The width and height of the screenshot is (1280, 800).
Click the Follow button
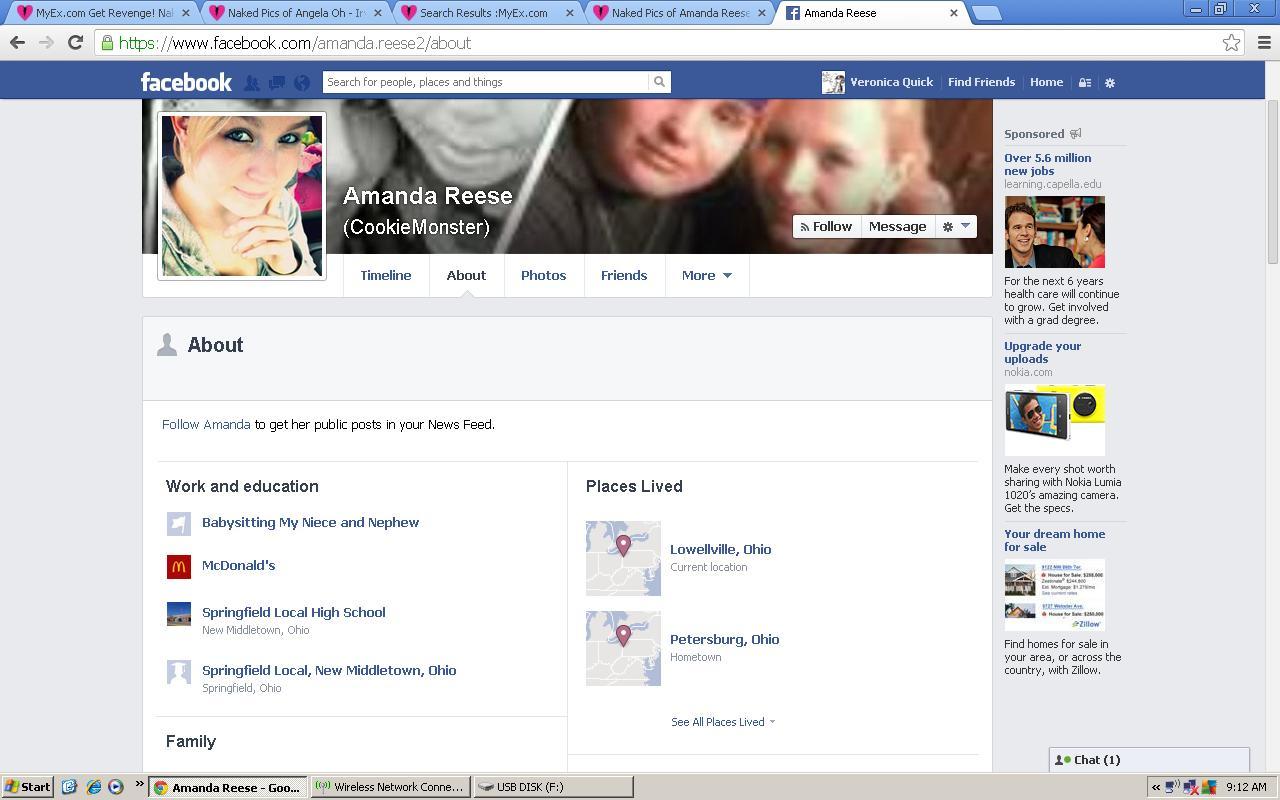[x=826, y=227]
